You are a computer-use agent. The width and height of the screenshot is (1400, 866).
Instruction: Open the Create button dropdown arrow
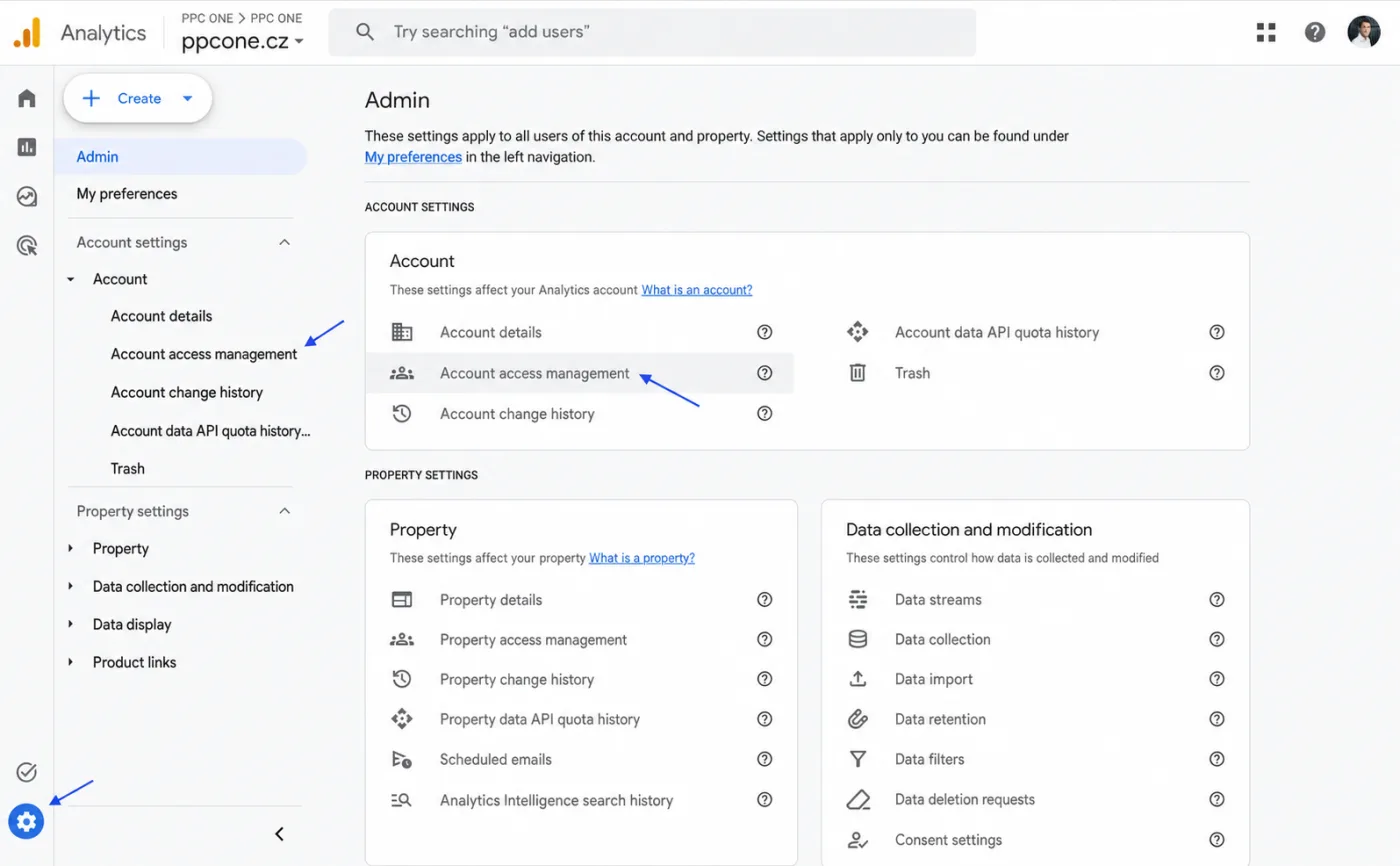coord(187,98)
